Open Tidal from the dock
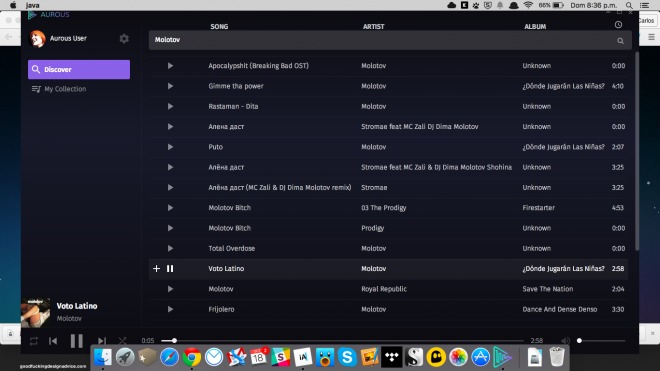The width and height of the screenshot is (660, 371). pos(392,358)
